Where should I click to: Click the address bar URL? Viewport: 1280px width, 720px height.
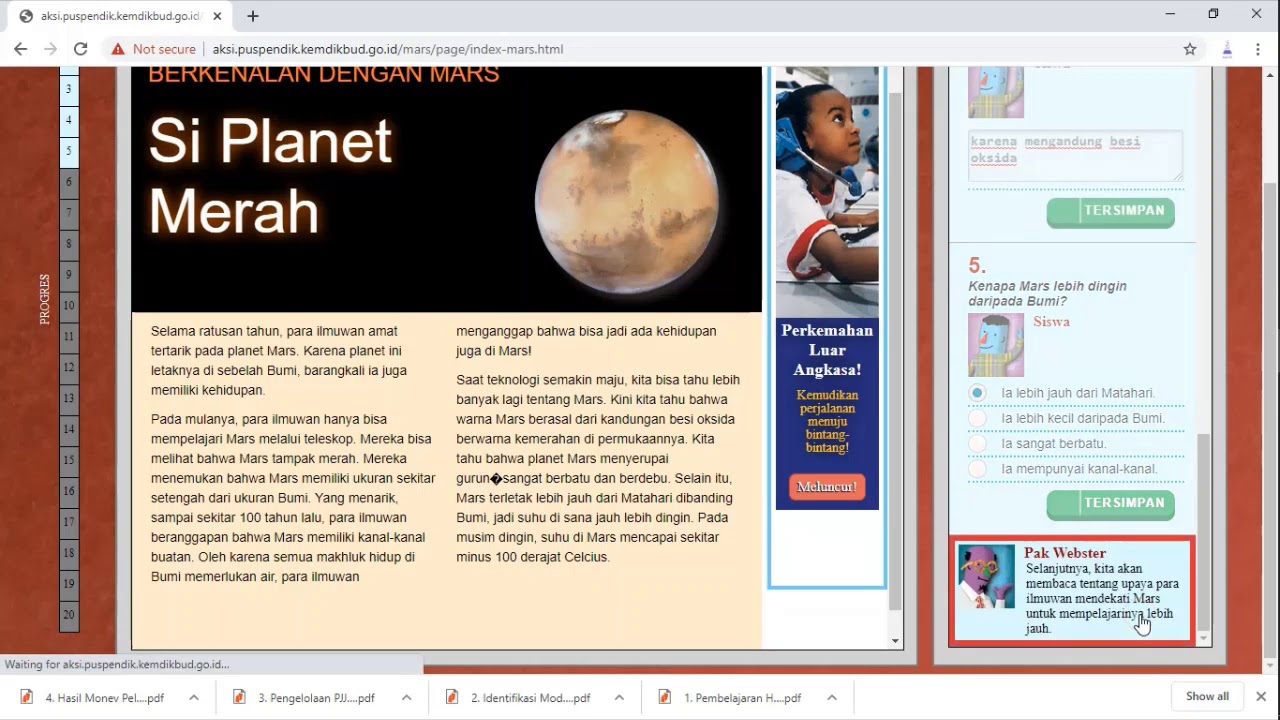(388, 49)
